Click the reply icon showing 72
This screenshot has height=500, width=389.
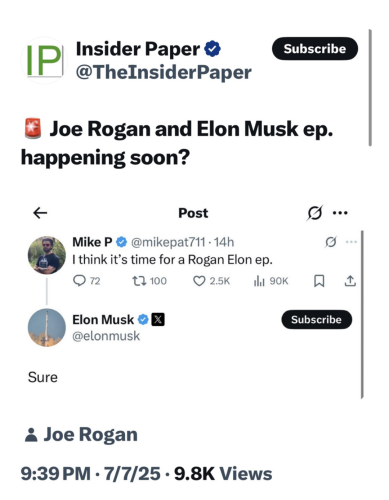(x=79, y=281)
